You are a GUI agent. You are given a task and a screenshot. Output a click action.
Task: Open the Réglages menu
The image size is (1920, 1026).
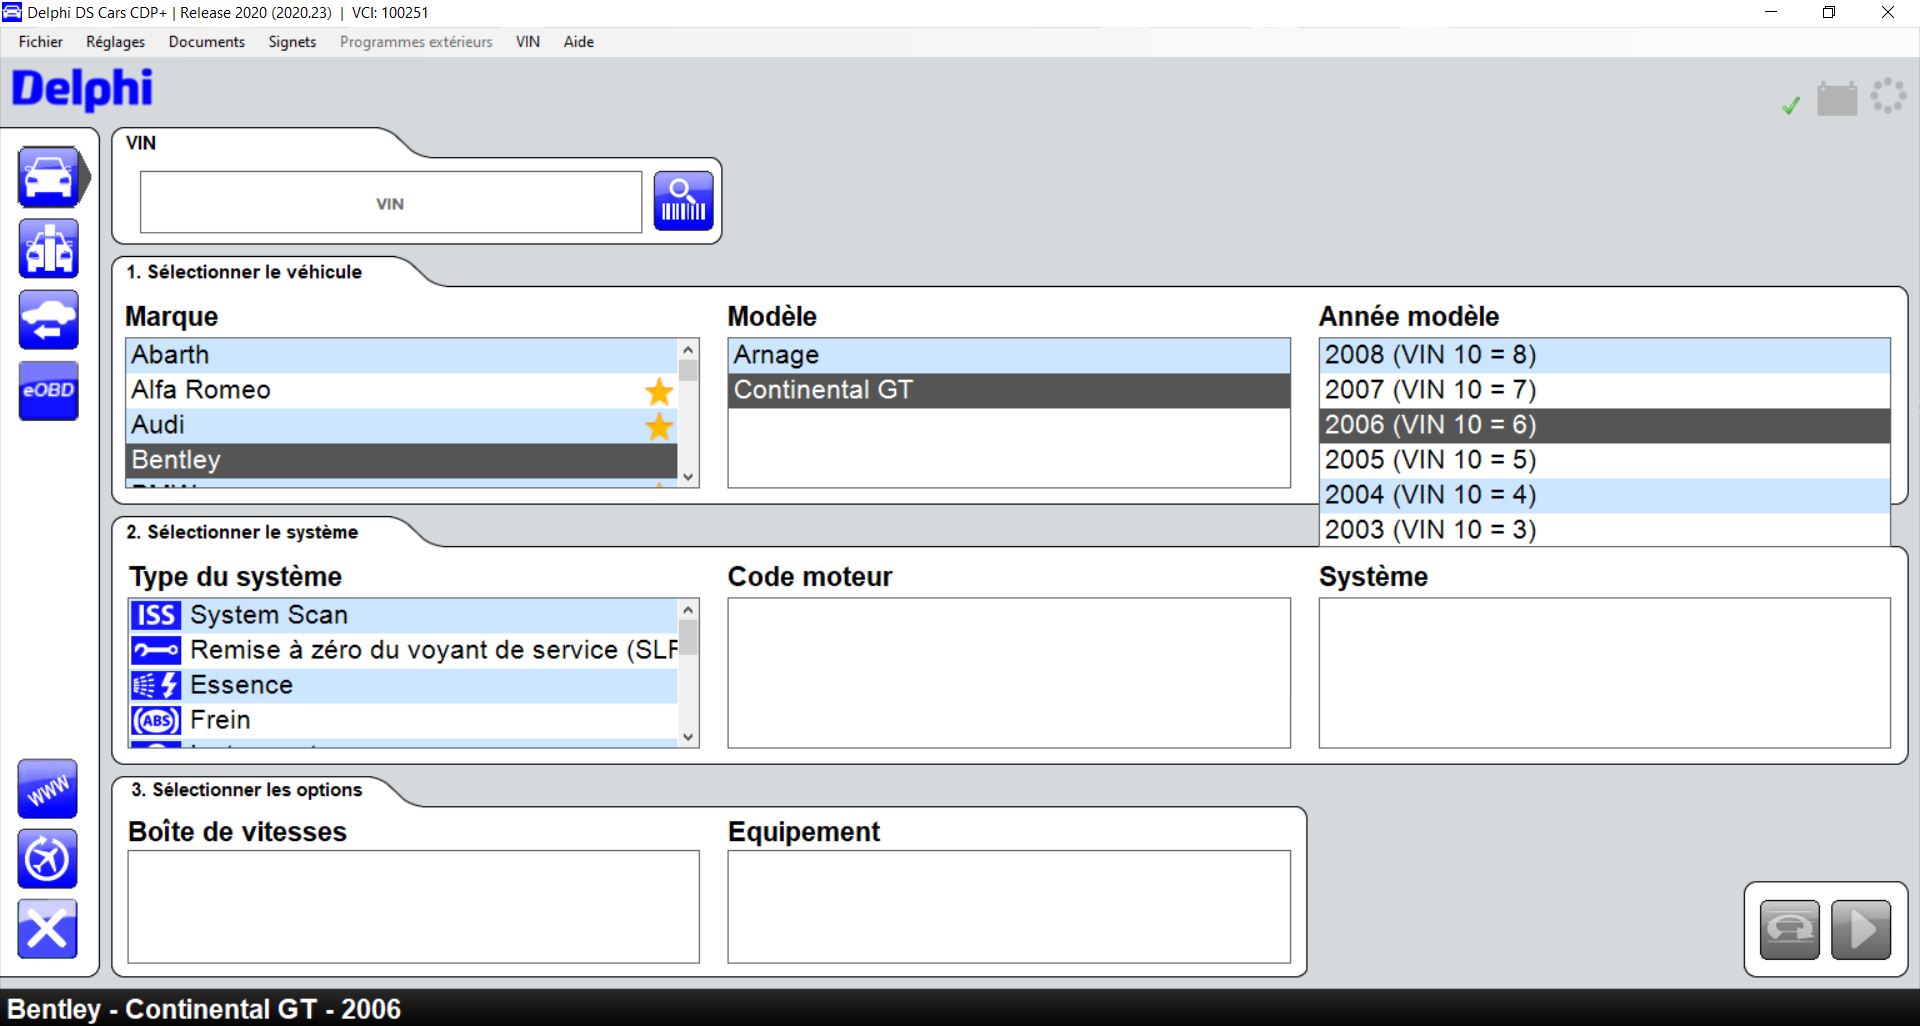(116, 42)
